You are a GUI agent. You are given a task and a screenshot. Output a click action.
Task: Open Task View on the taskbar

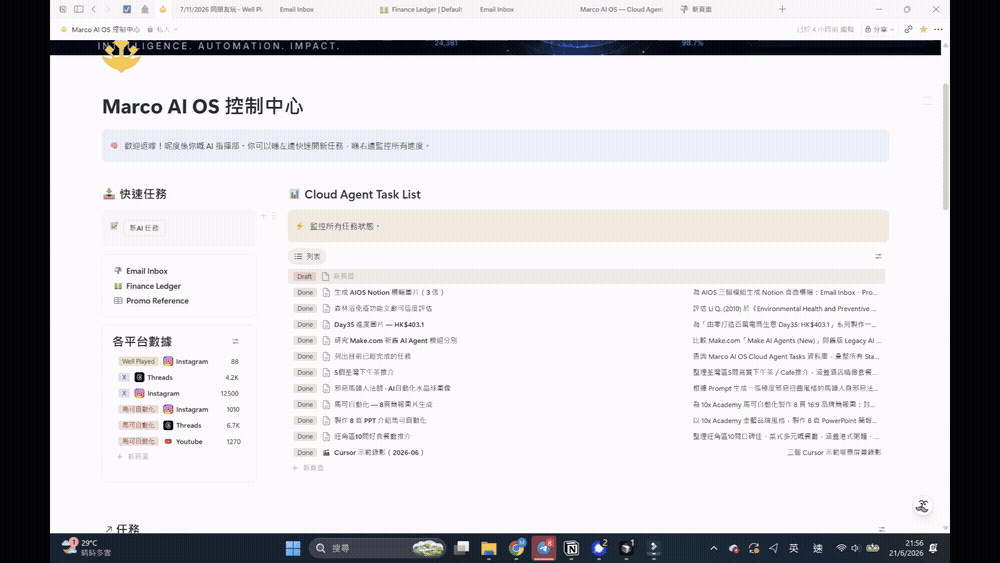(x=462, y=548)
